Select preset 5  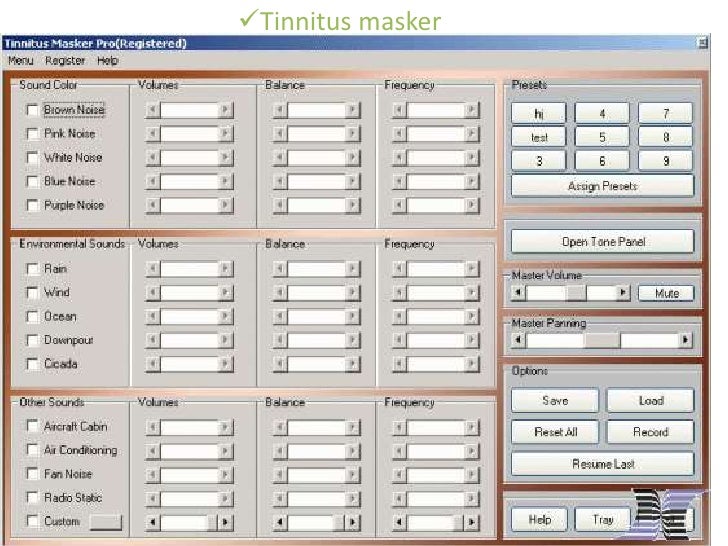(602, 137)
